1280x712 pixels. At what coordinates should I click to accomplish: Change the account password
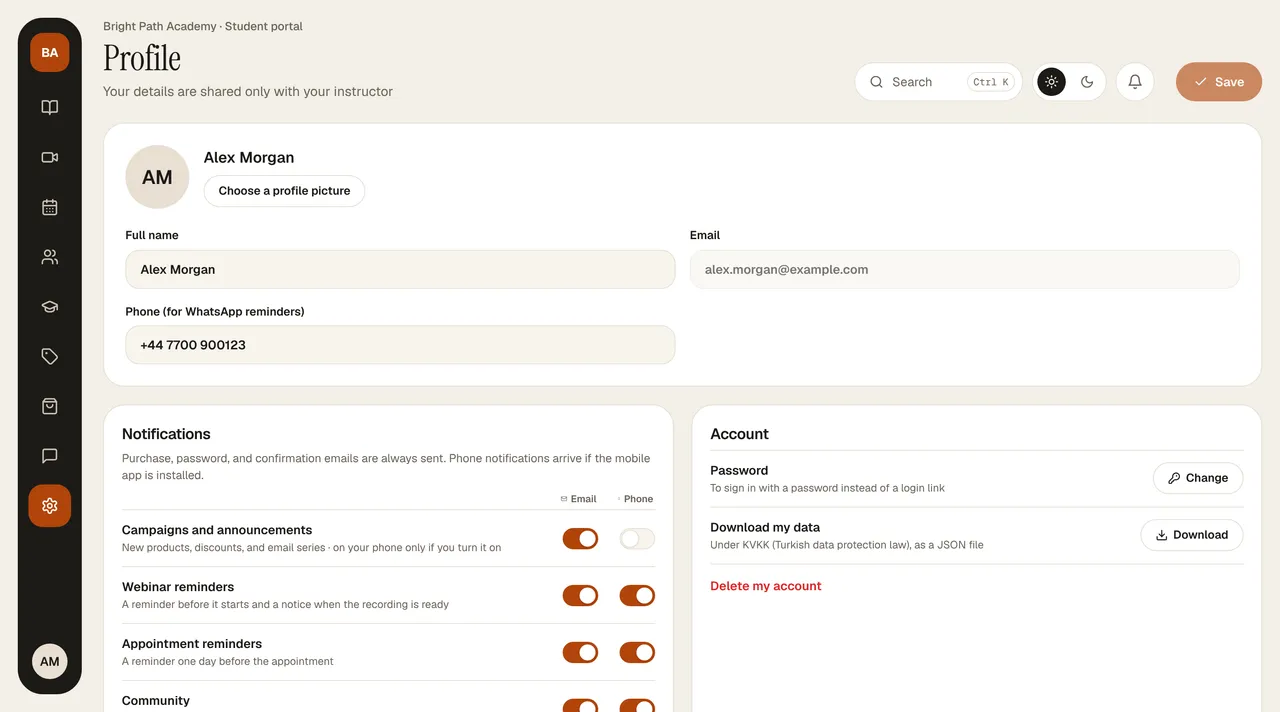click(1198, 478)
